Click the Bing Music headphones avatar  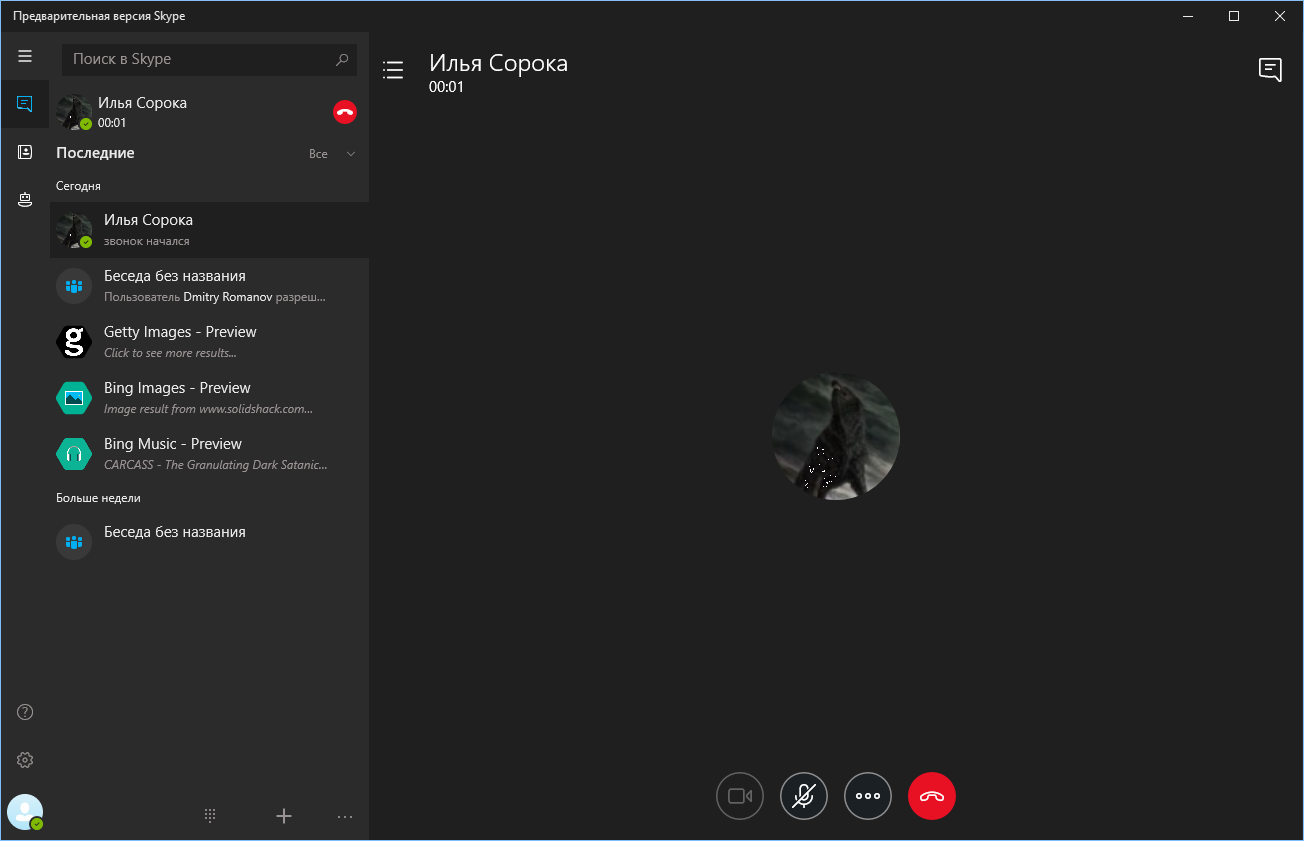pyautogui.click(x=74, y=454)
